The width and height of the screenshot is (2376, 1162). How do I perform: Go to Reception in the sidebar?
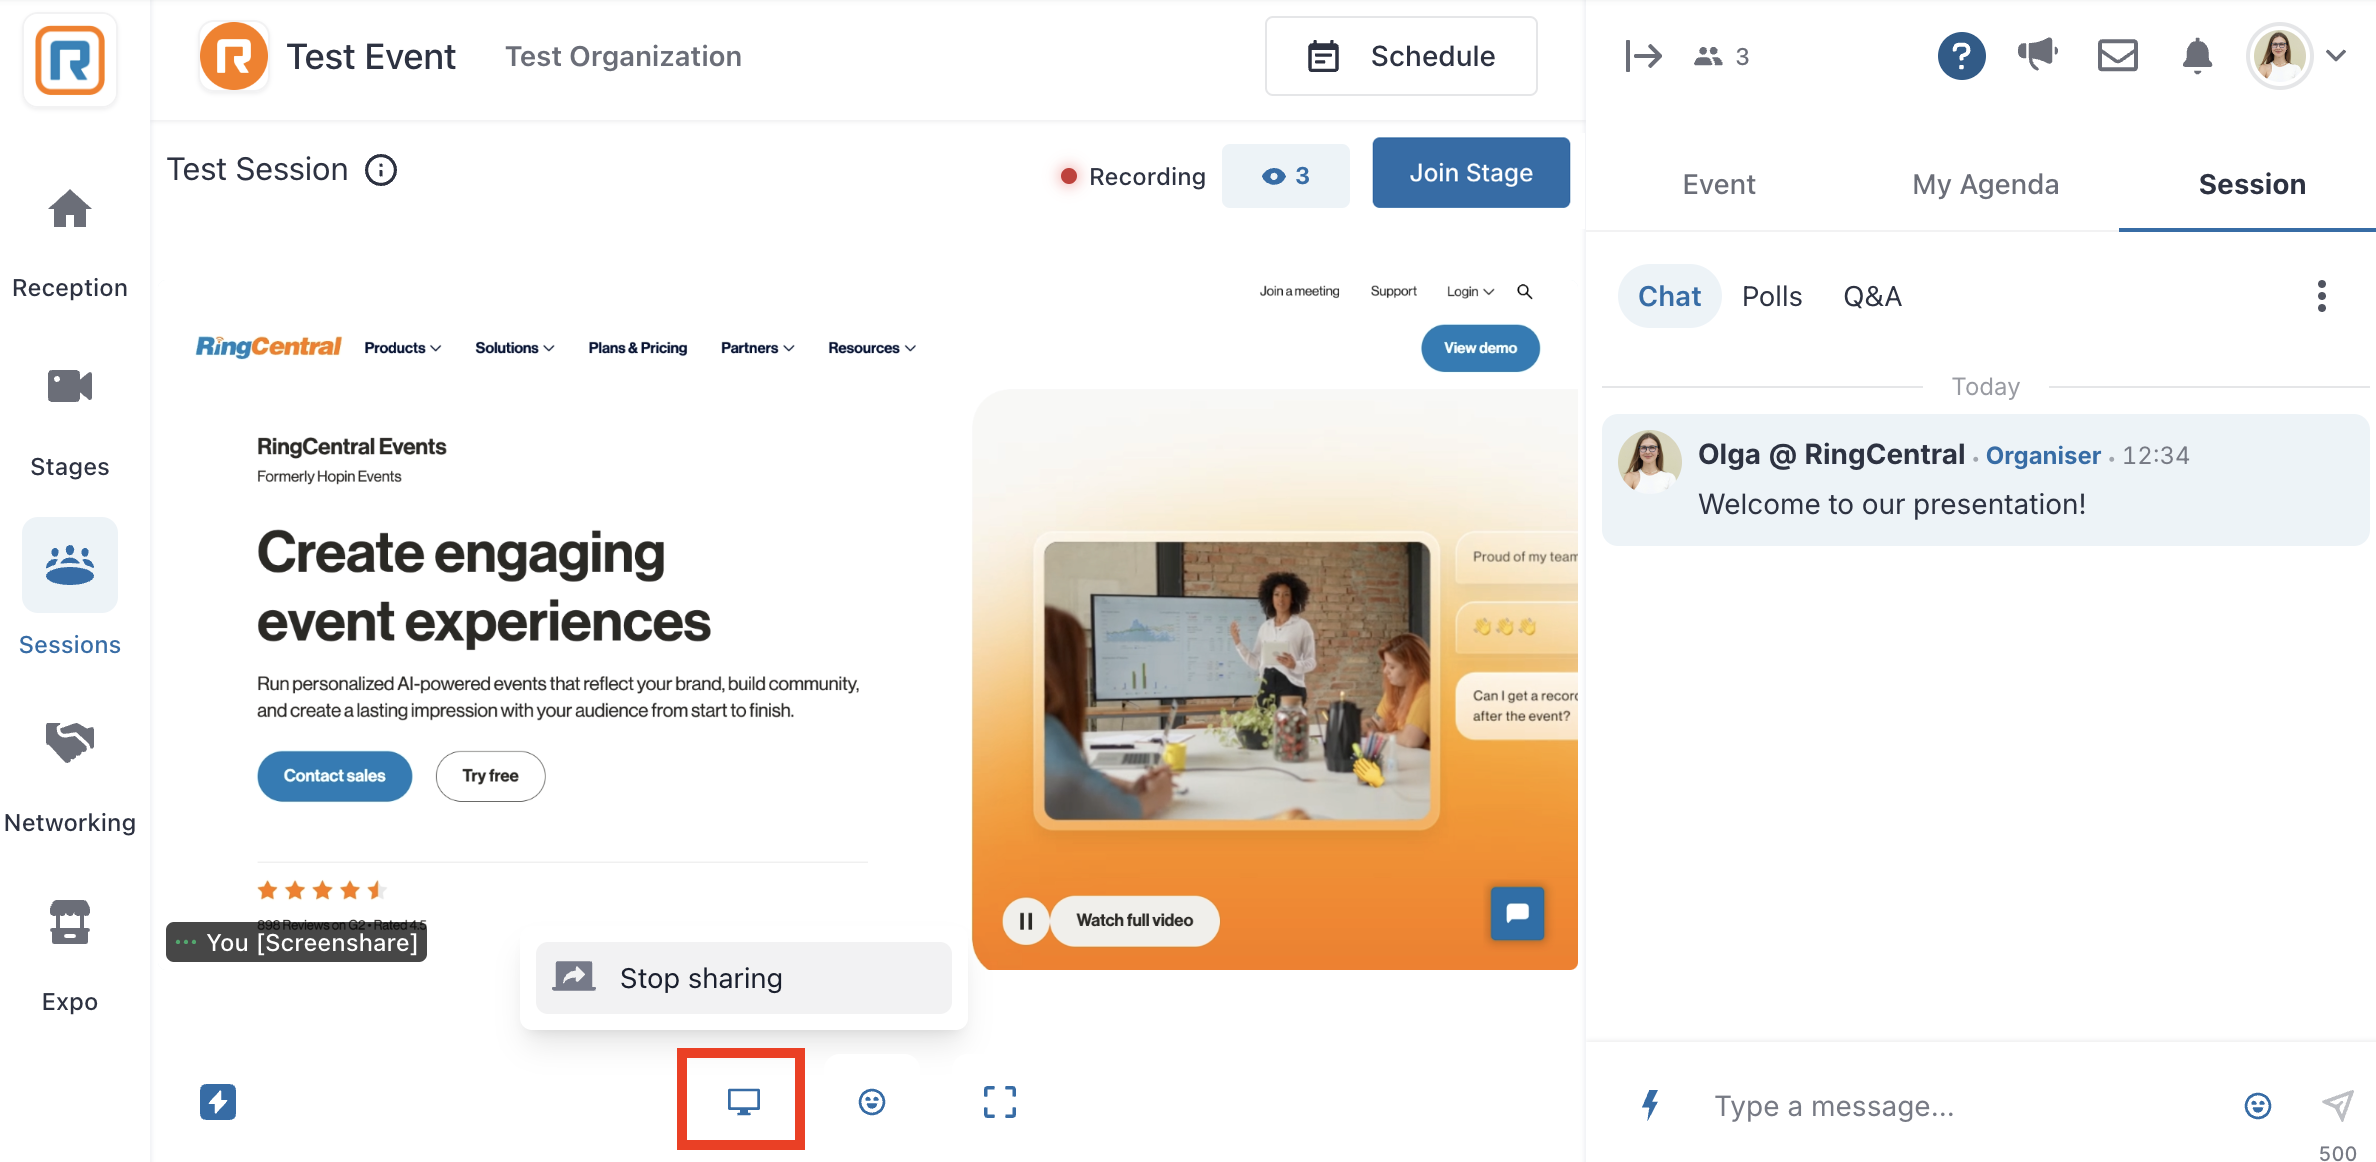pyautogui.click(x=70, y=244)
